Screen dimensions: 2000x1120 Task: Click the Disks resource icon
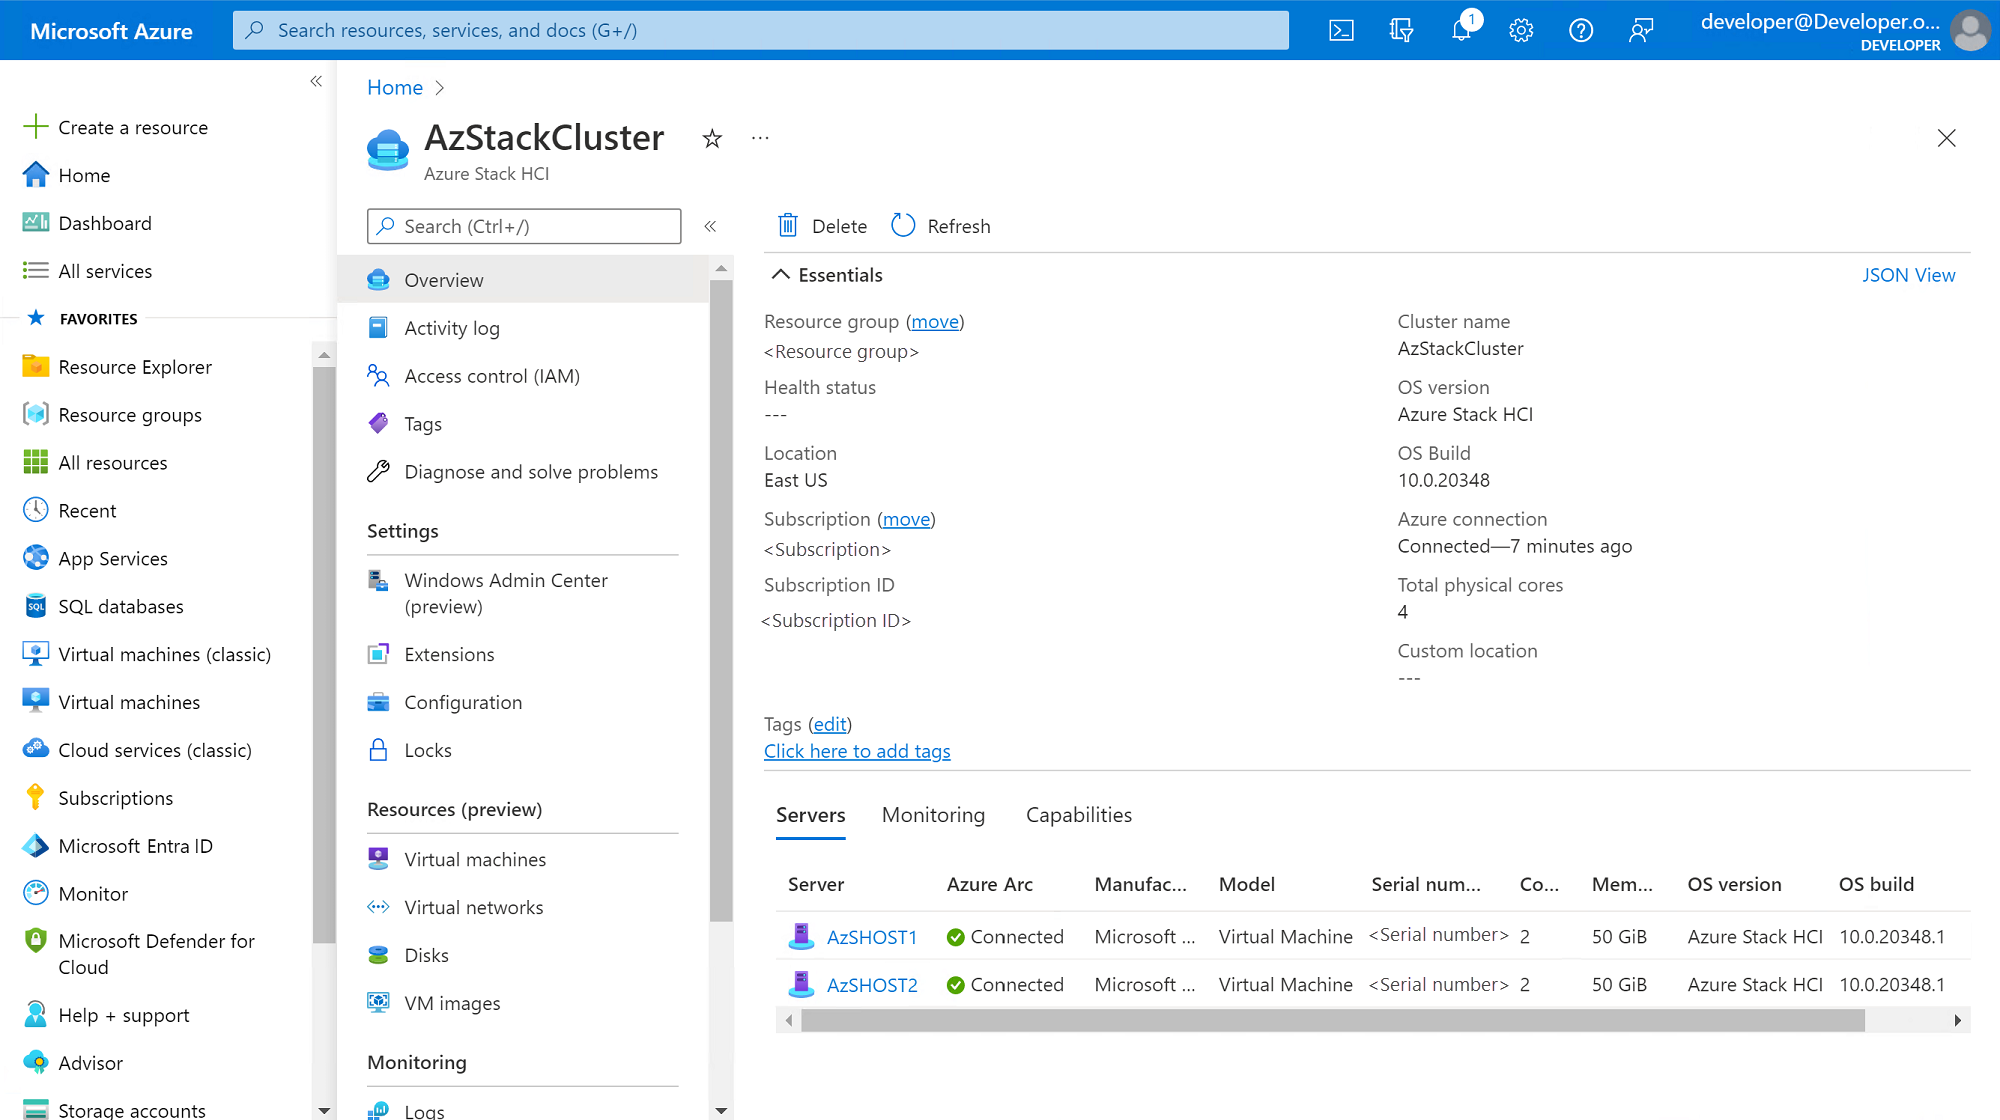[x=379, y=954]
